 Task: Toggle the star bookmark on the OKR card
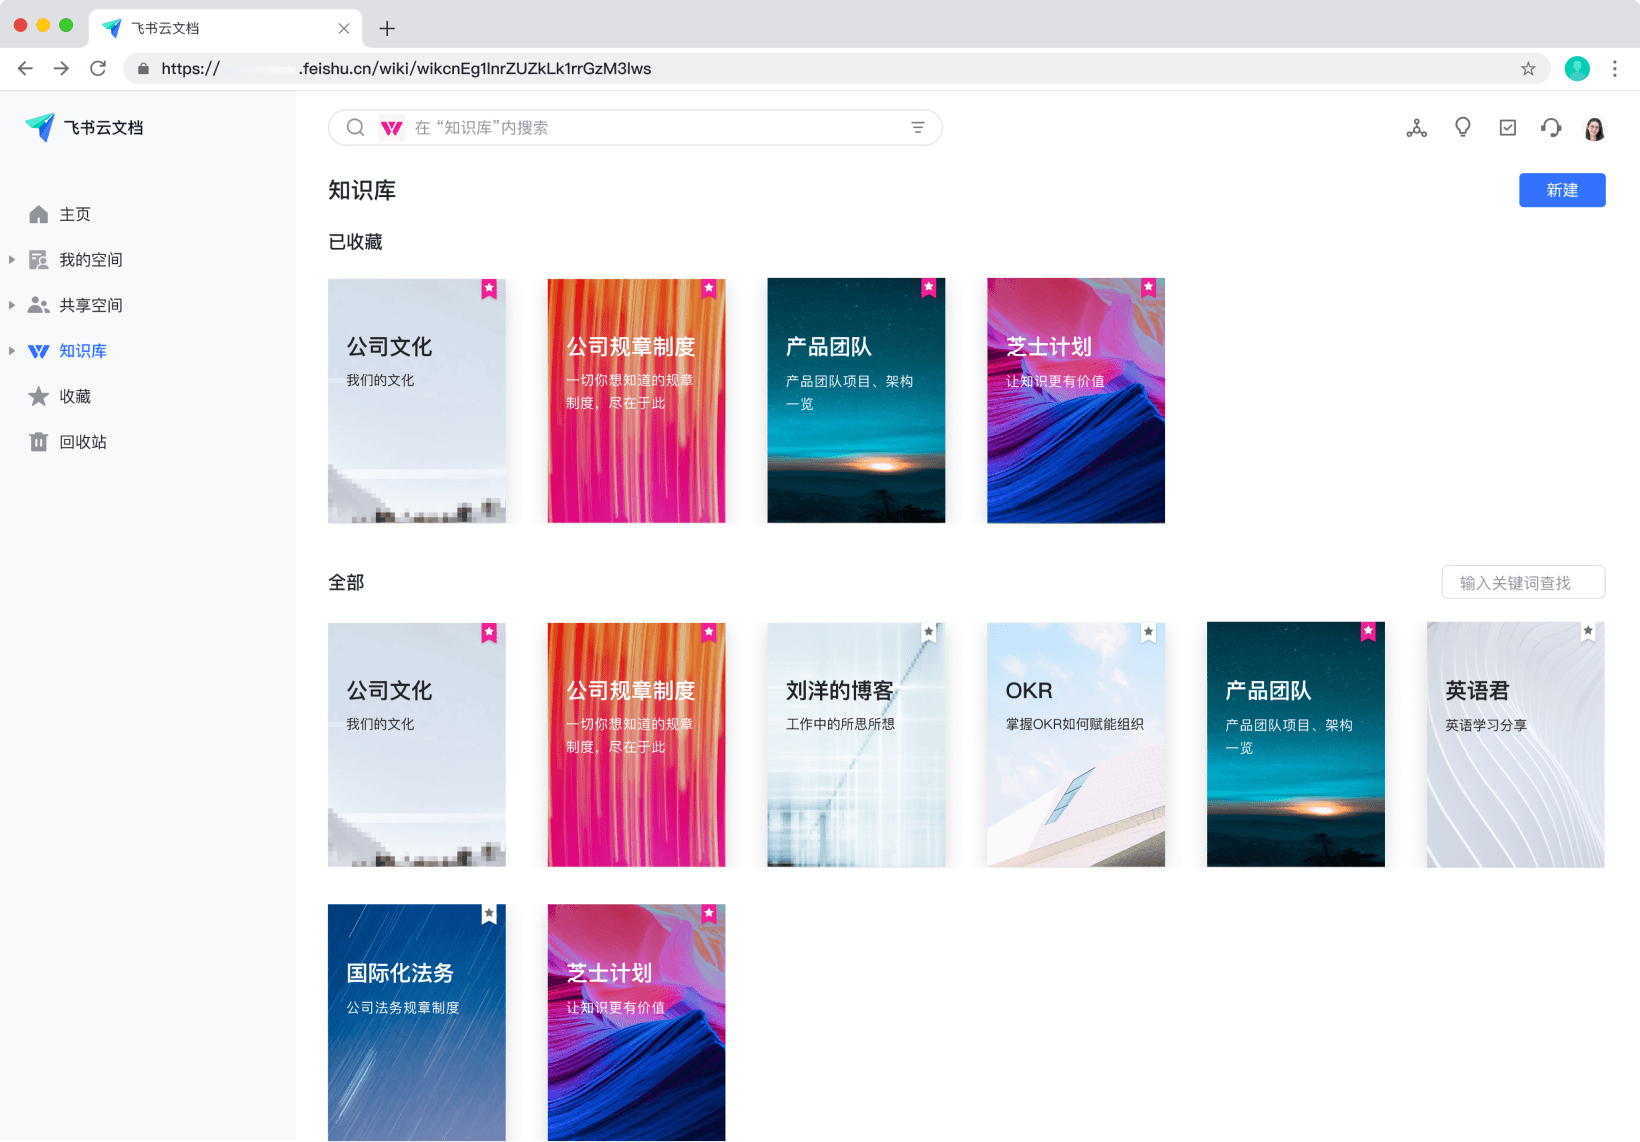click(x=1148, y=632)
